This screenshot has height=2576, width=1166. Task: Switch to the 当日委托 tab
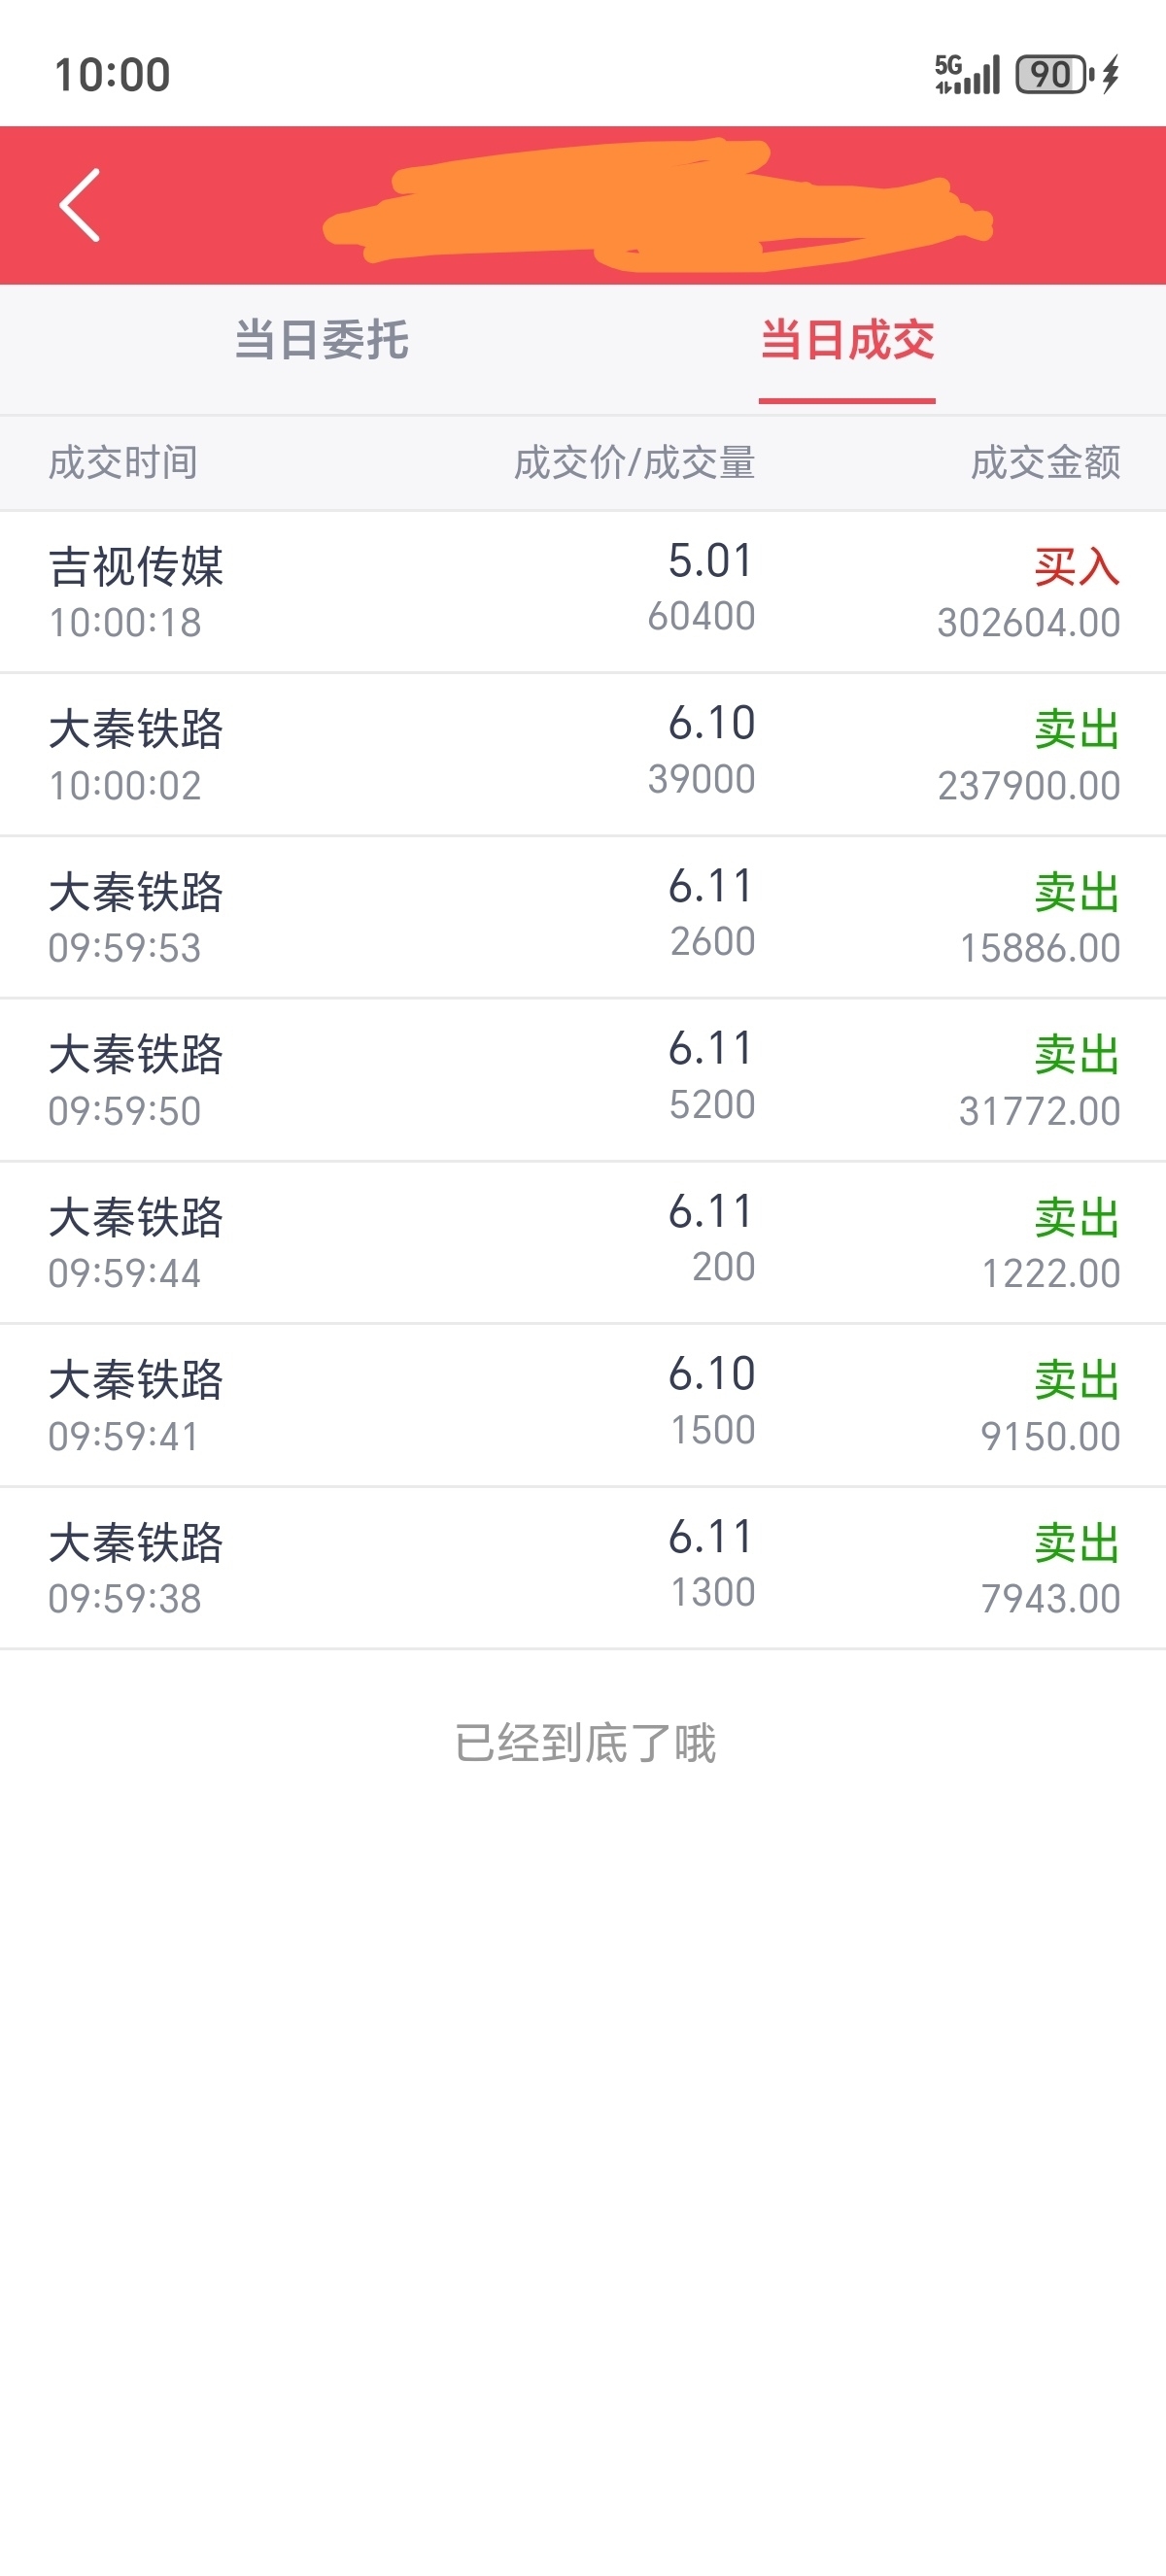point(321,340)
